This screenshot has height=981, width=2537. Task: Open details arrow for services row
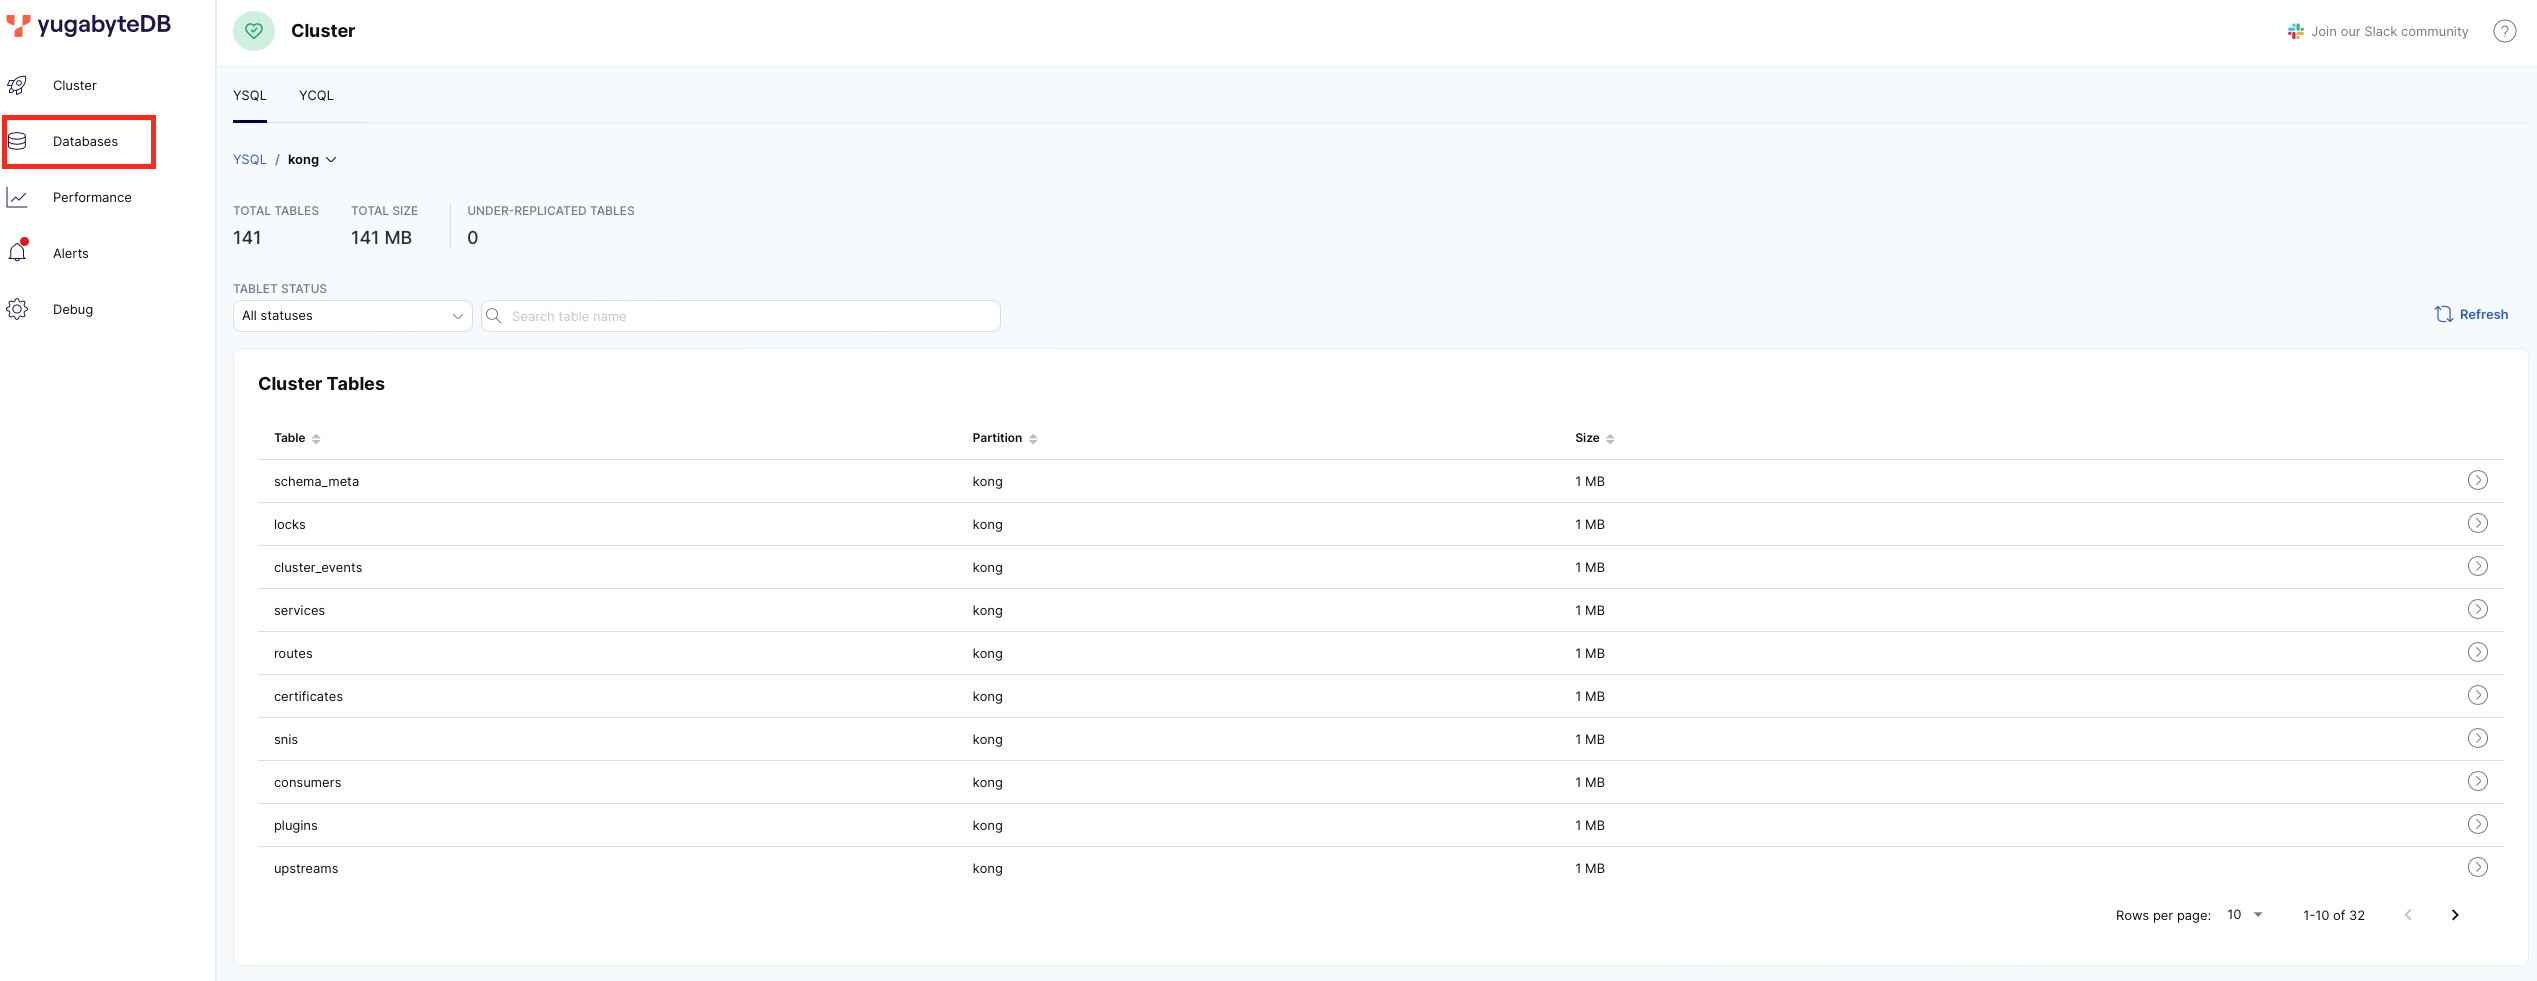(2478, 610)
